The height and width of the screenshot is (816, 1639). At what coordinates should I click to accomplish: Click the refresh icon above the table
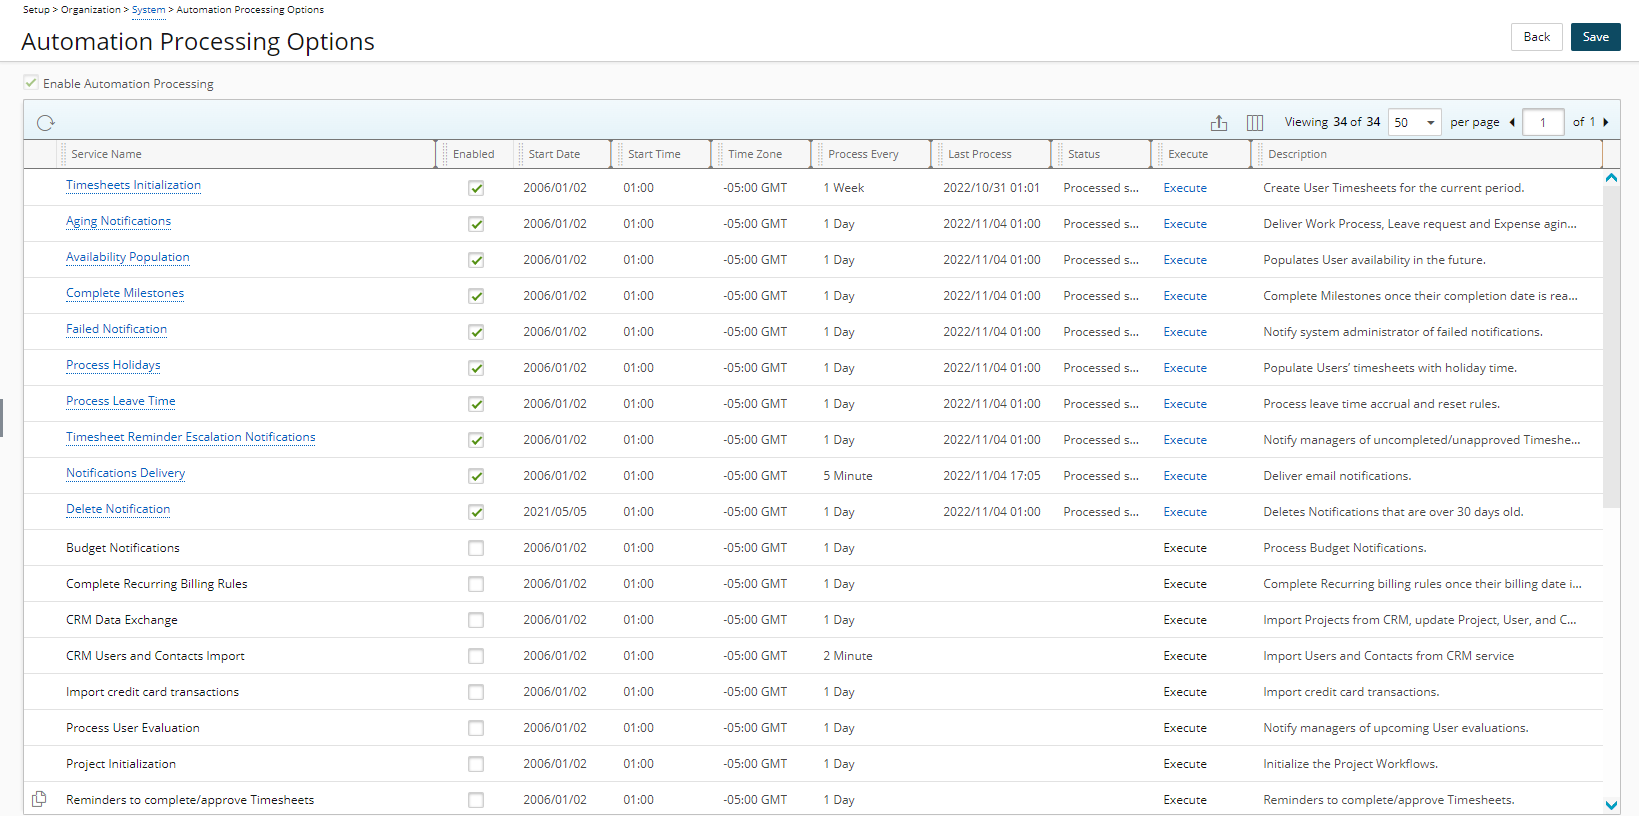click(45, 123)
